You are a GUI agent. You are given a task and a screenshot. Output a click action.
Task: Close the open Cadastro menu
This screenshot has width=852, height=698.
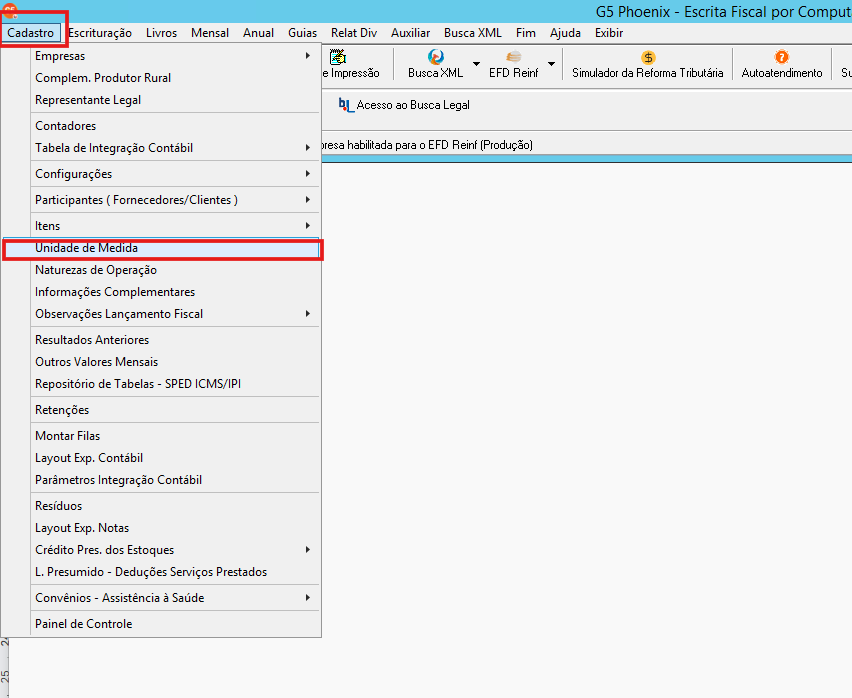pyautogui.click(x=30, y=33)
